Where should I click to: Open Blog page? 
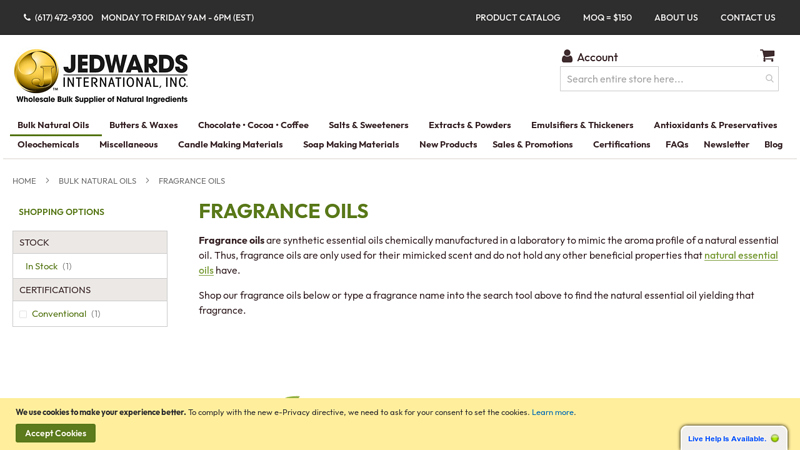(x=773, y=144)
